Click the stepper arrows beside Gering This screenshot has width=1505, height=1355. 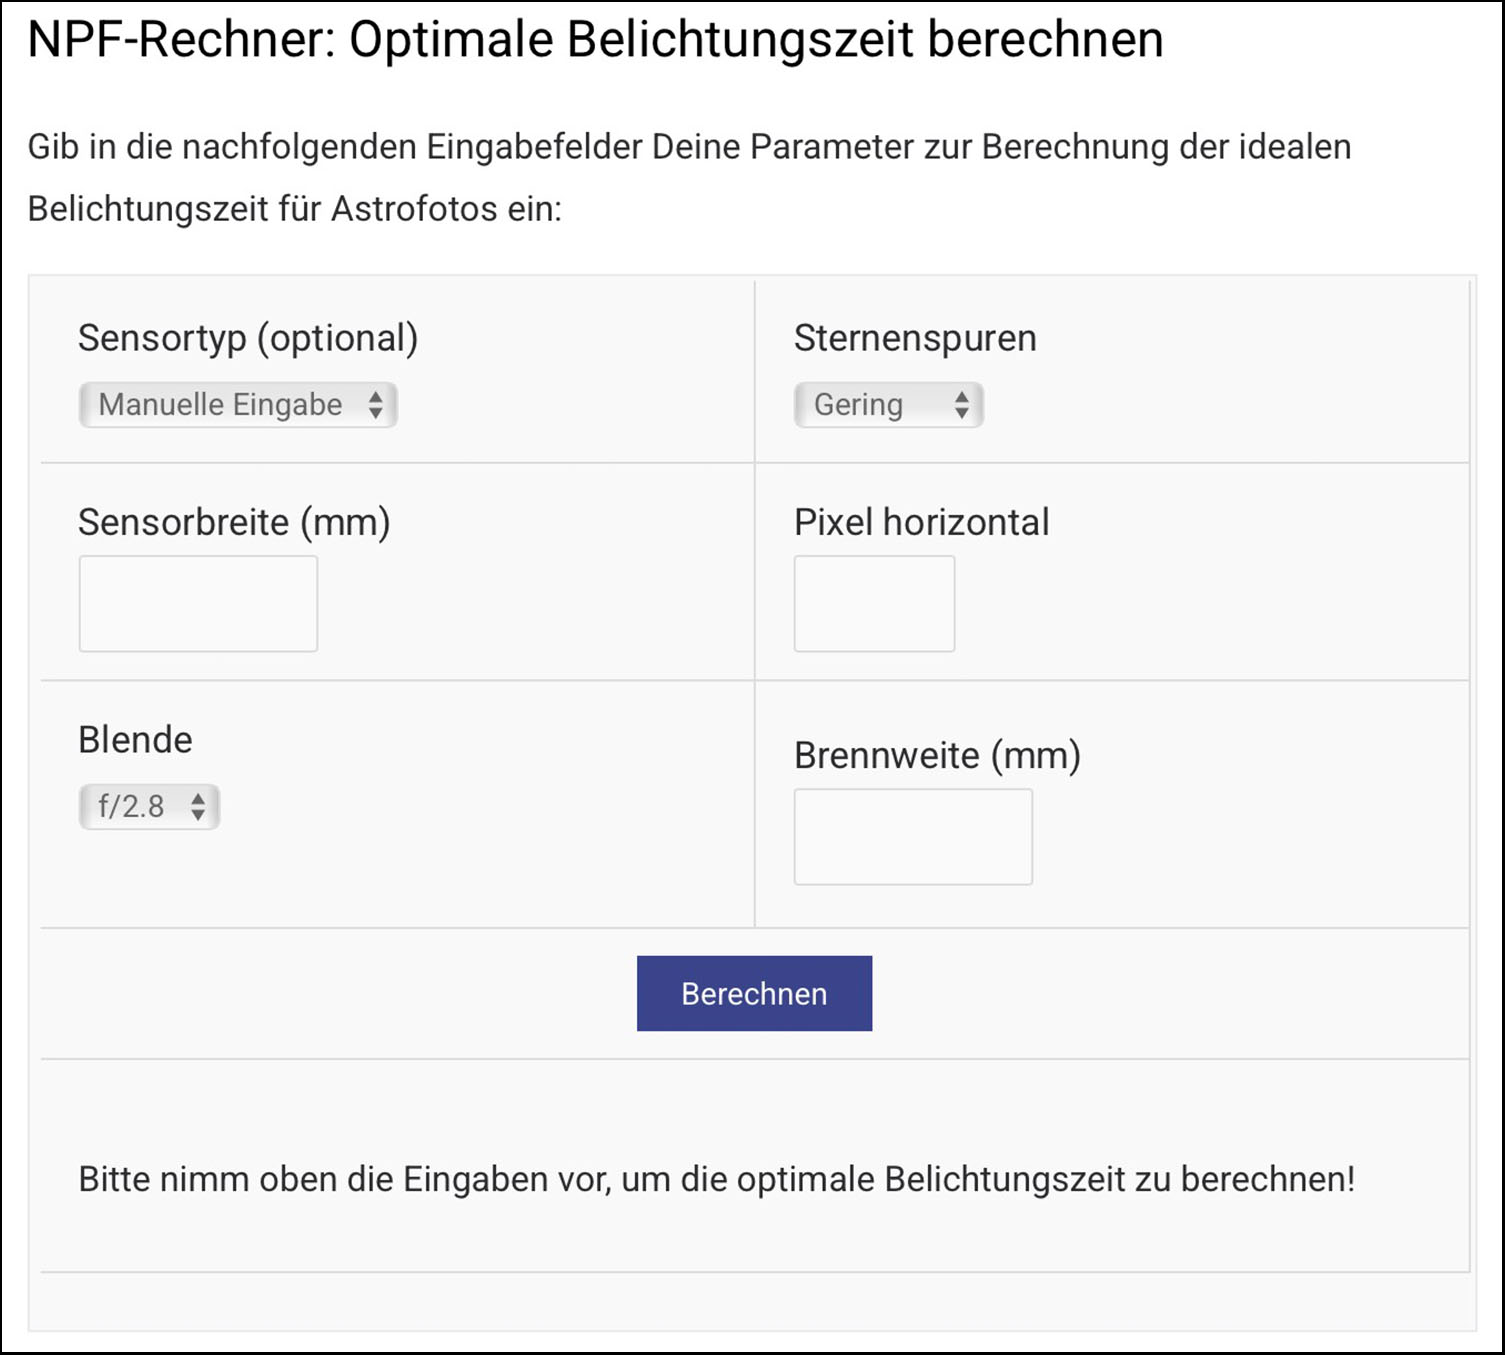tap(961, 405)
